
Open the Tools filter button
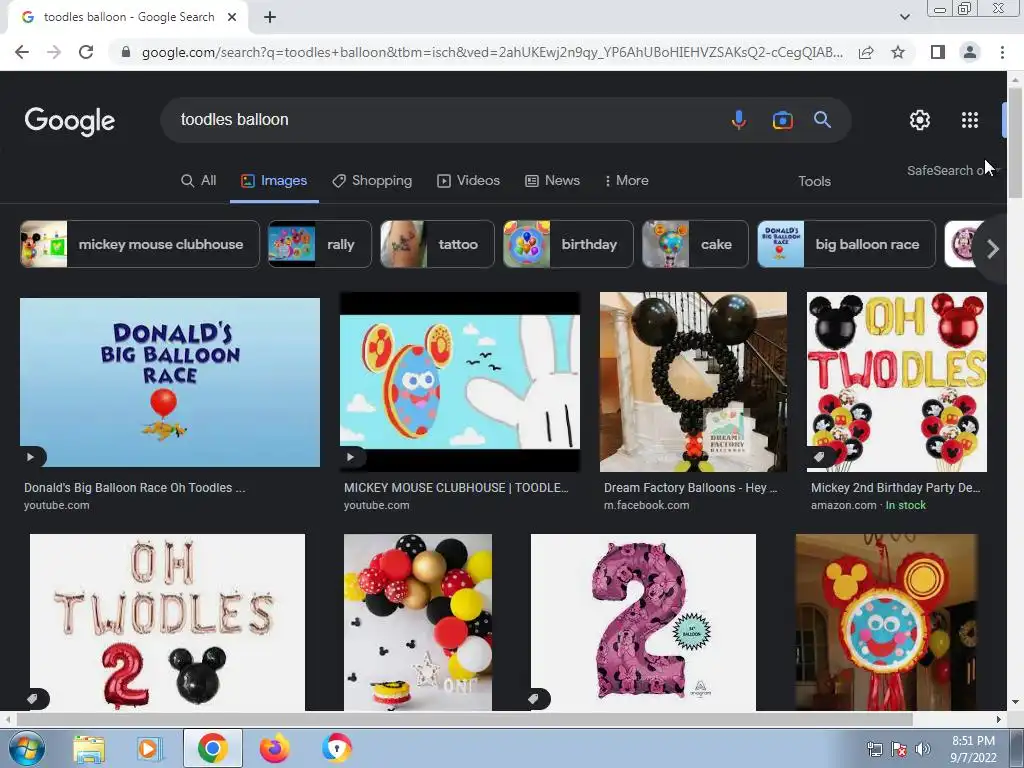click(x=814, y=182)
